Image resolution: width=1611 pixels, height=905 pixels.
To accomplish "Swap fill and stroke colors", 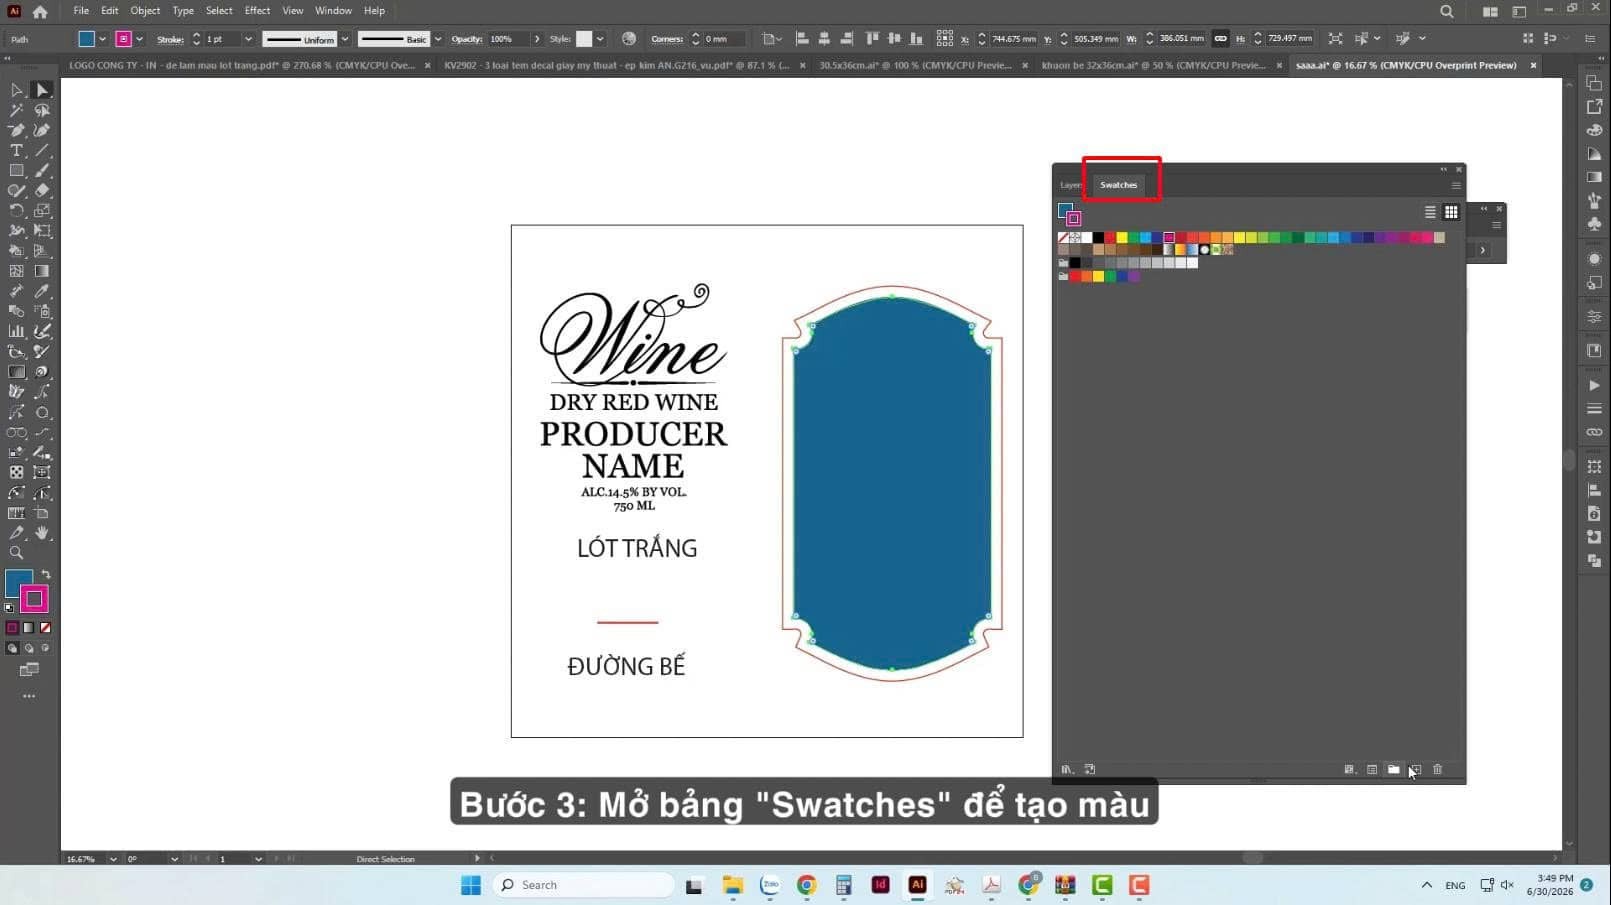I will tap(46, 575).
